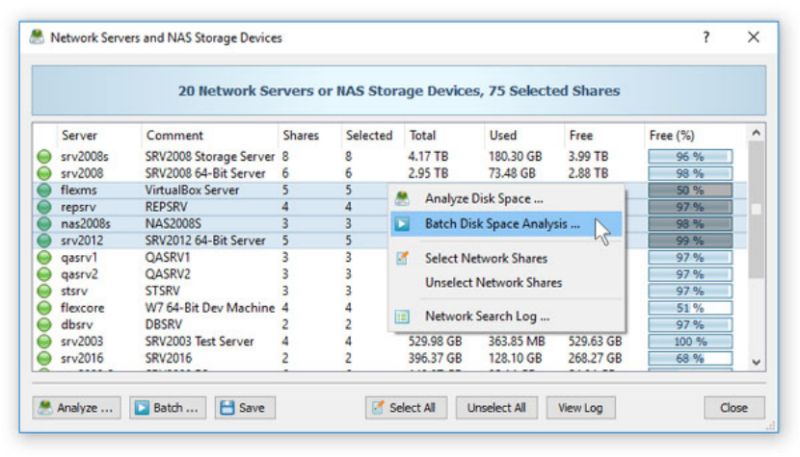Click the green status icon for flexcore
This screenshot has width=800, height=457.
pyautogui.click(x=44, y=308)
